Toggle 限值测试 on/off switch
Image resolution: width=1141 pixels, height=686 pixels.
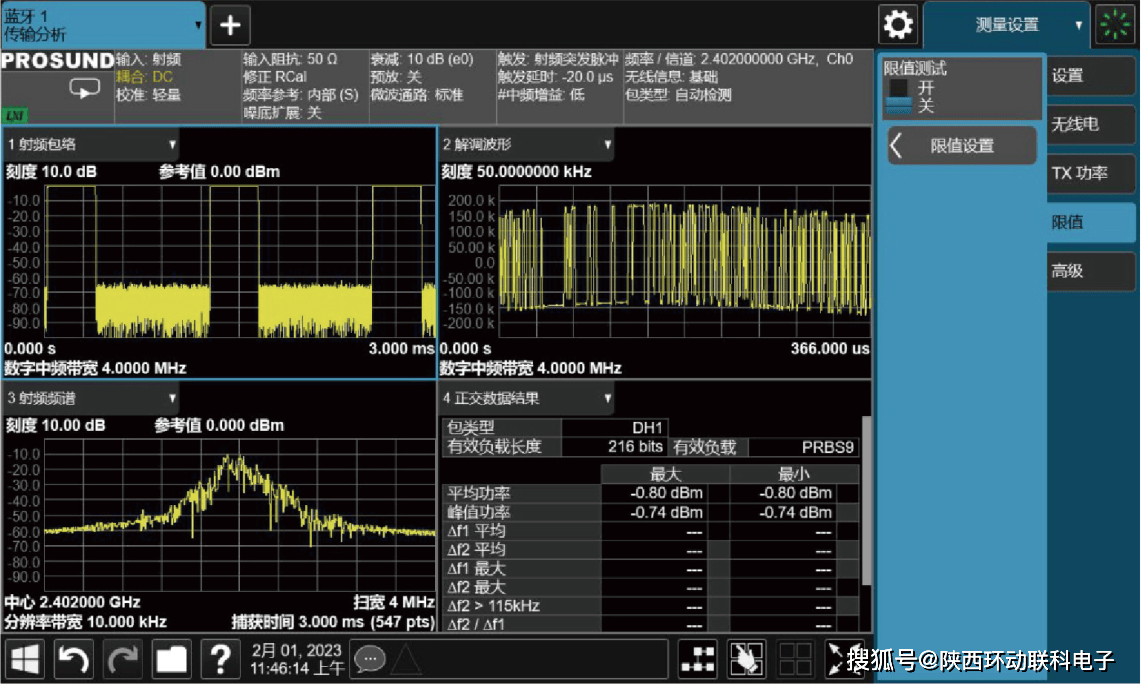click(900, 97)
